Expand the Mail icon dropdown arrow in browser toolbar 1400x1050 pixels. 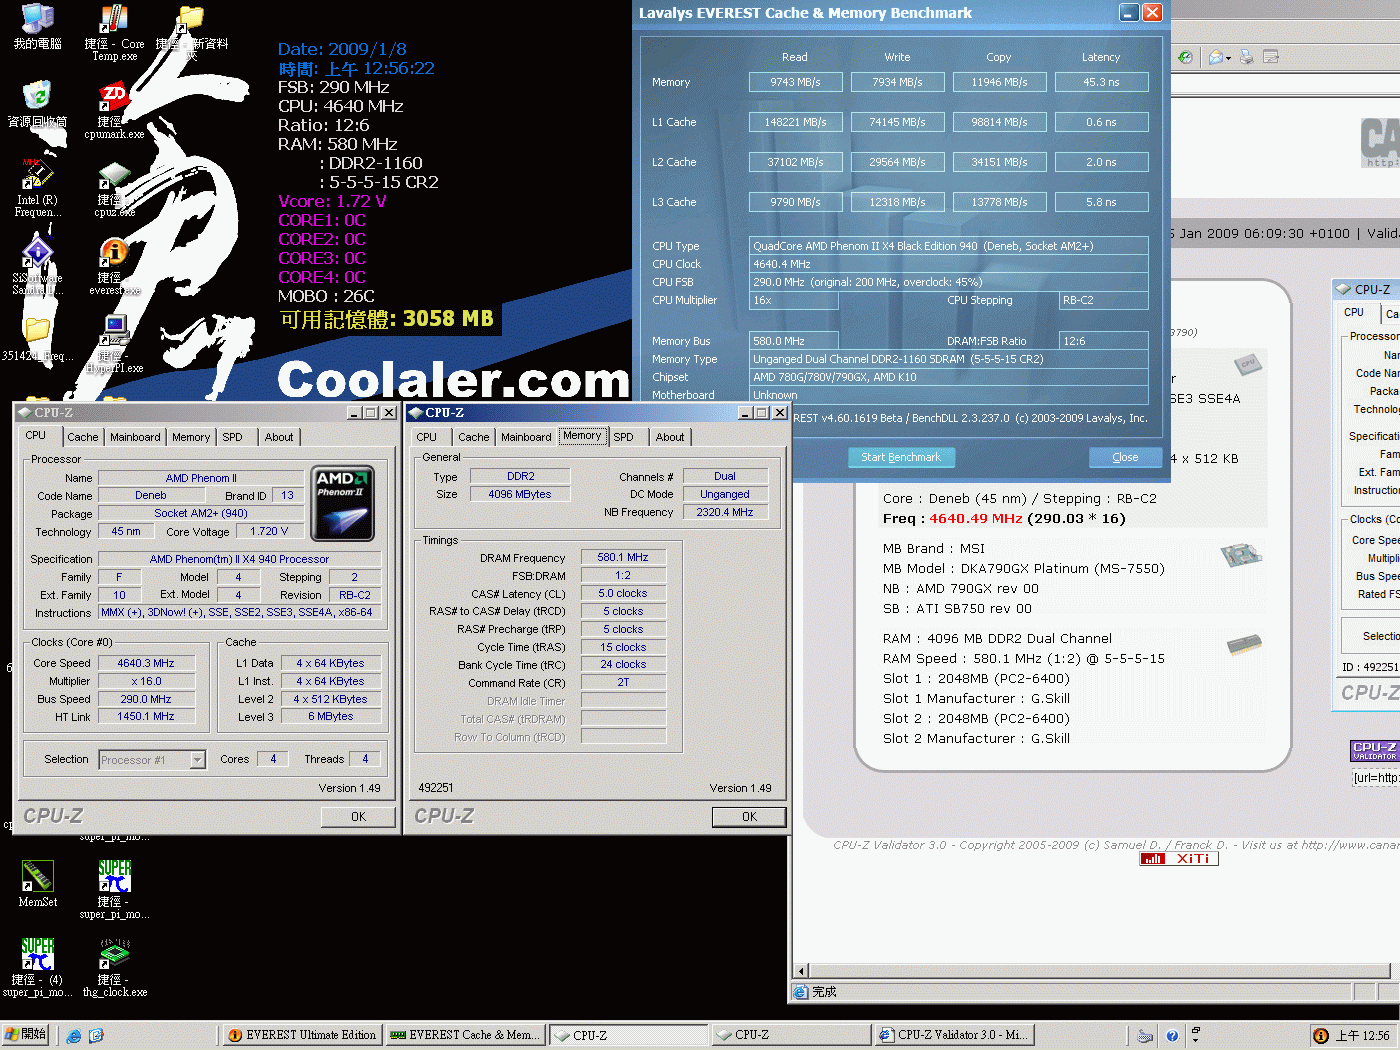click(x=1228, y=58)
